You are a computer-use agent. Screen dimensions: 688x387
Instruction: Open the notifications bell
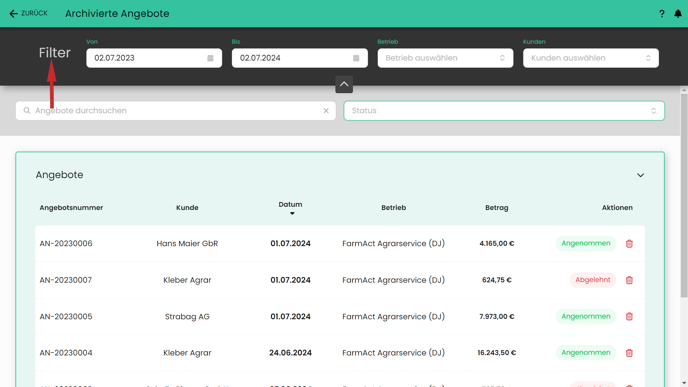tap(678, 14)
